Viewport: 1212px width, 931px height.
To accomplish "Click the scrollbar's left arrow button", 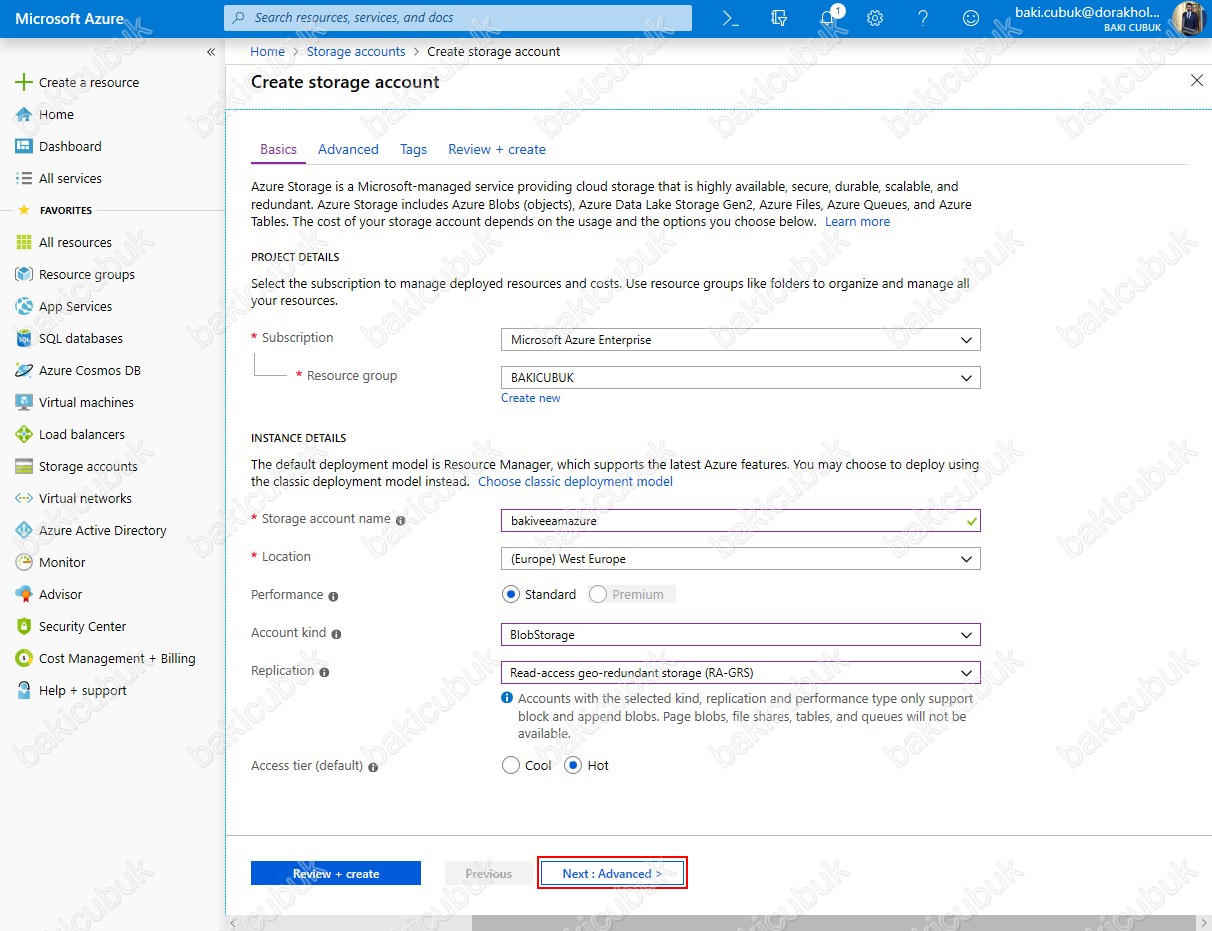I will (234, 923).
